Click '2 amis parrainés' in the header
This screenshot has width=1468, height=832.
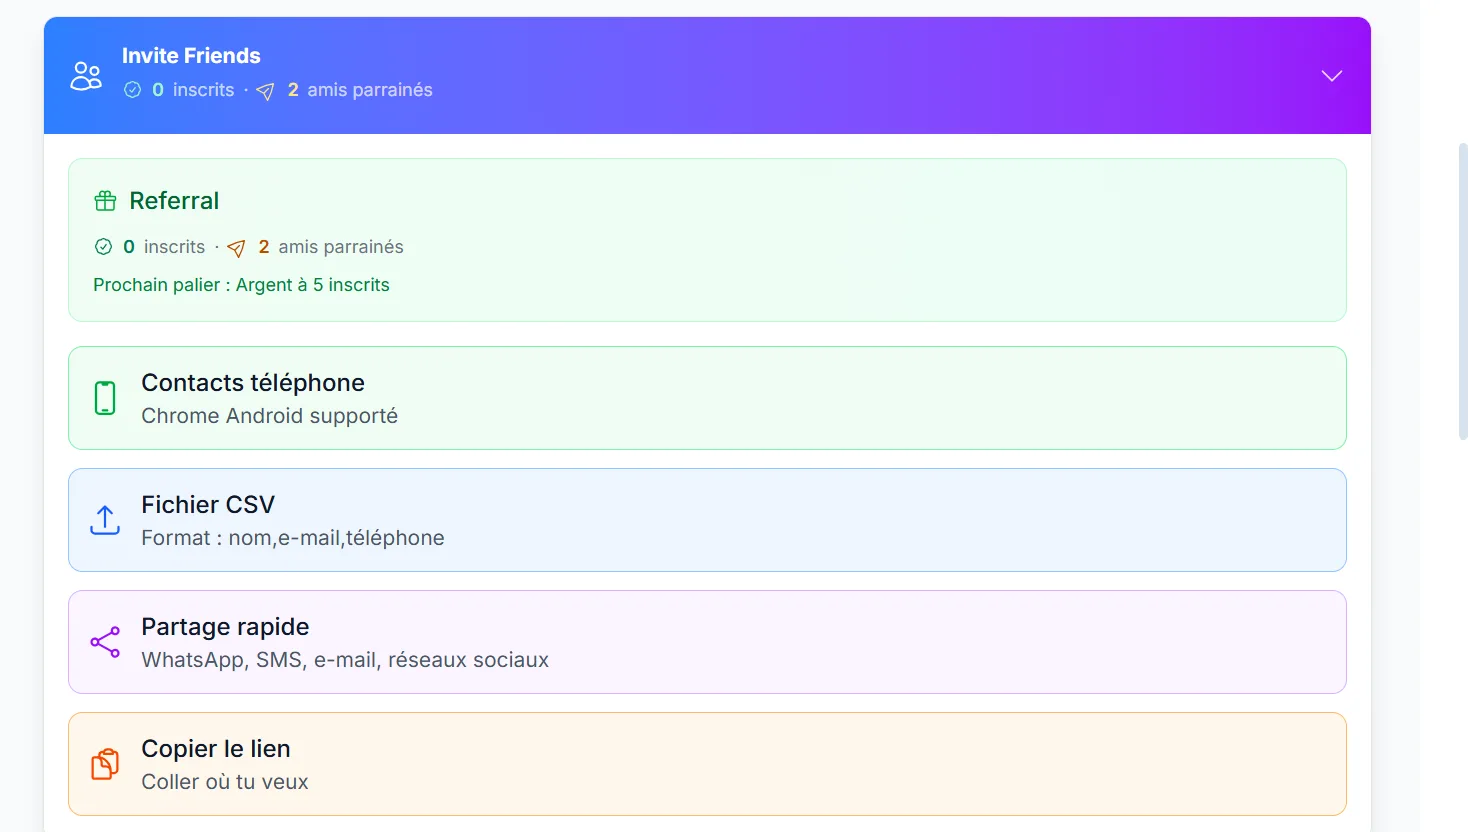coord(360,90)
